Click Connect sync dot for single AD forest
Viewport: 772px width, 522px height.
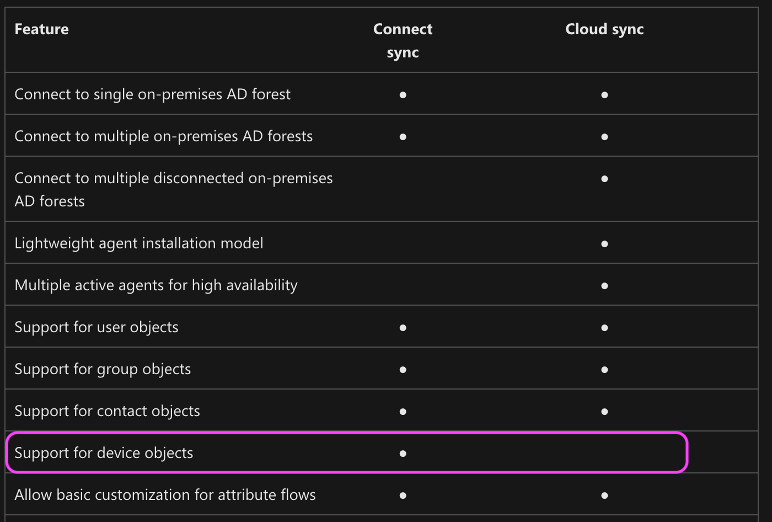[403, 95]
